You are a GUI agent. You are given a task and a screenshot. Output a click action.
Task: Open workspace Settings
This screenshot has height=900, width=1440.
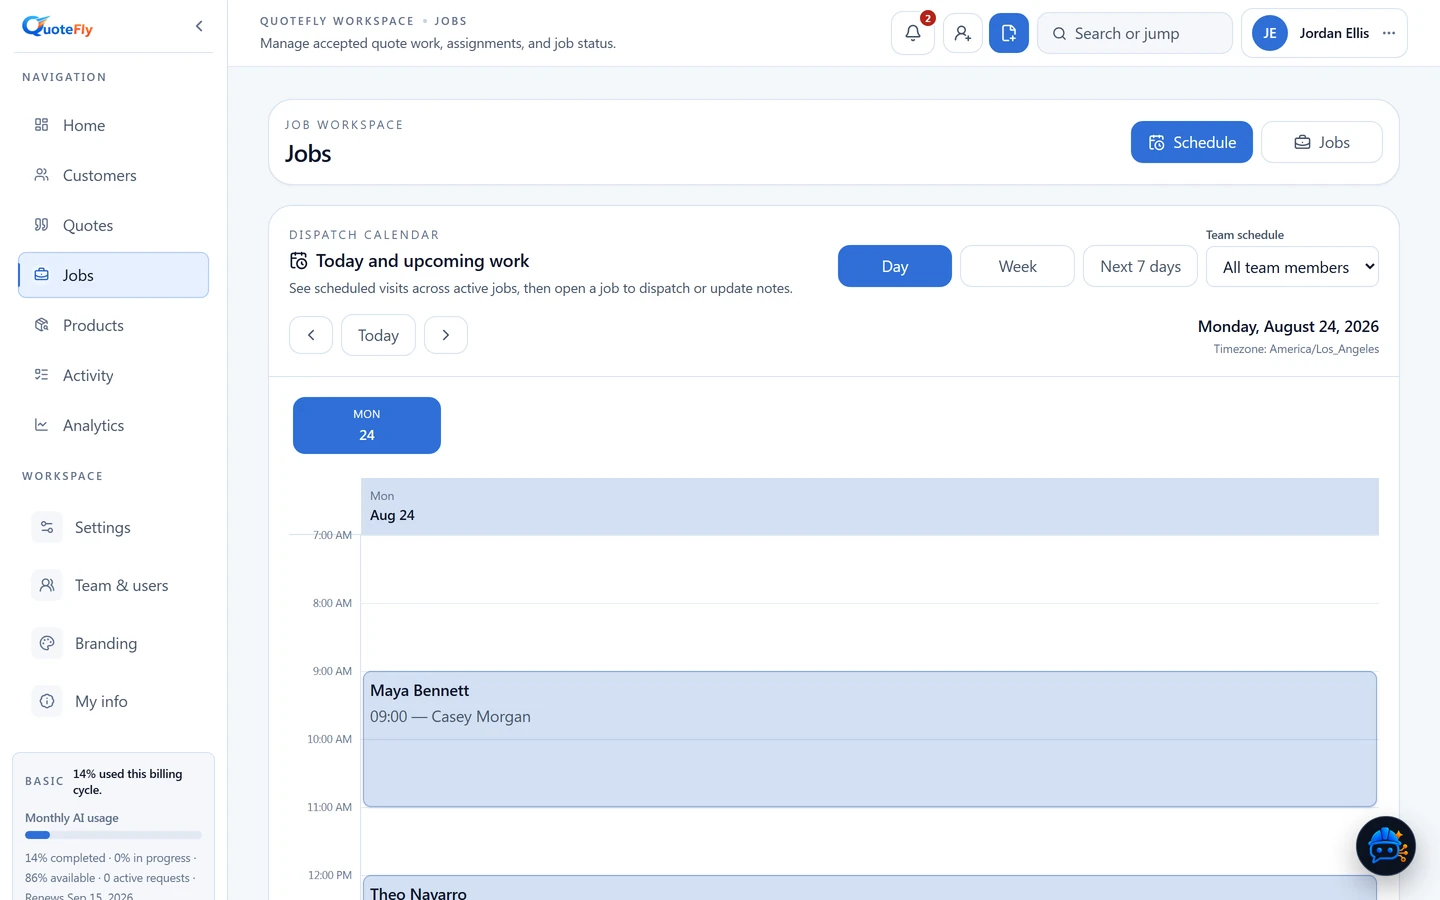pyautogui.click(x=113, y=527)
